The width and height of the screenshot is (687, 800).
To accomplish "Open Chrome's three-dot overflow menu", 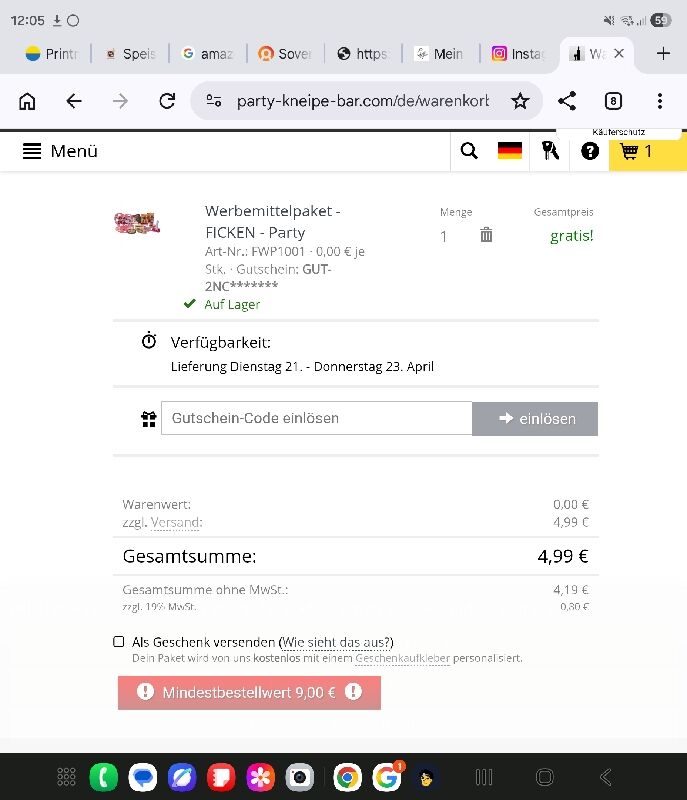I will coord(660,101).
